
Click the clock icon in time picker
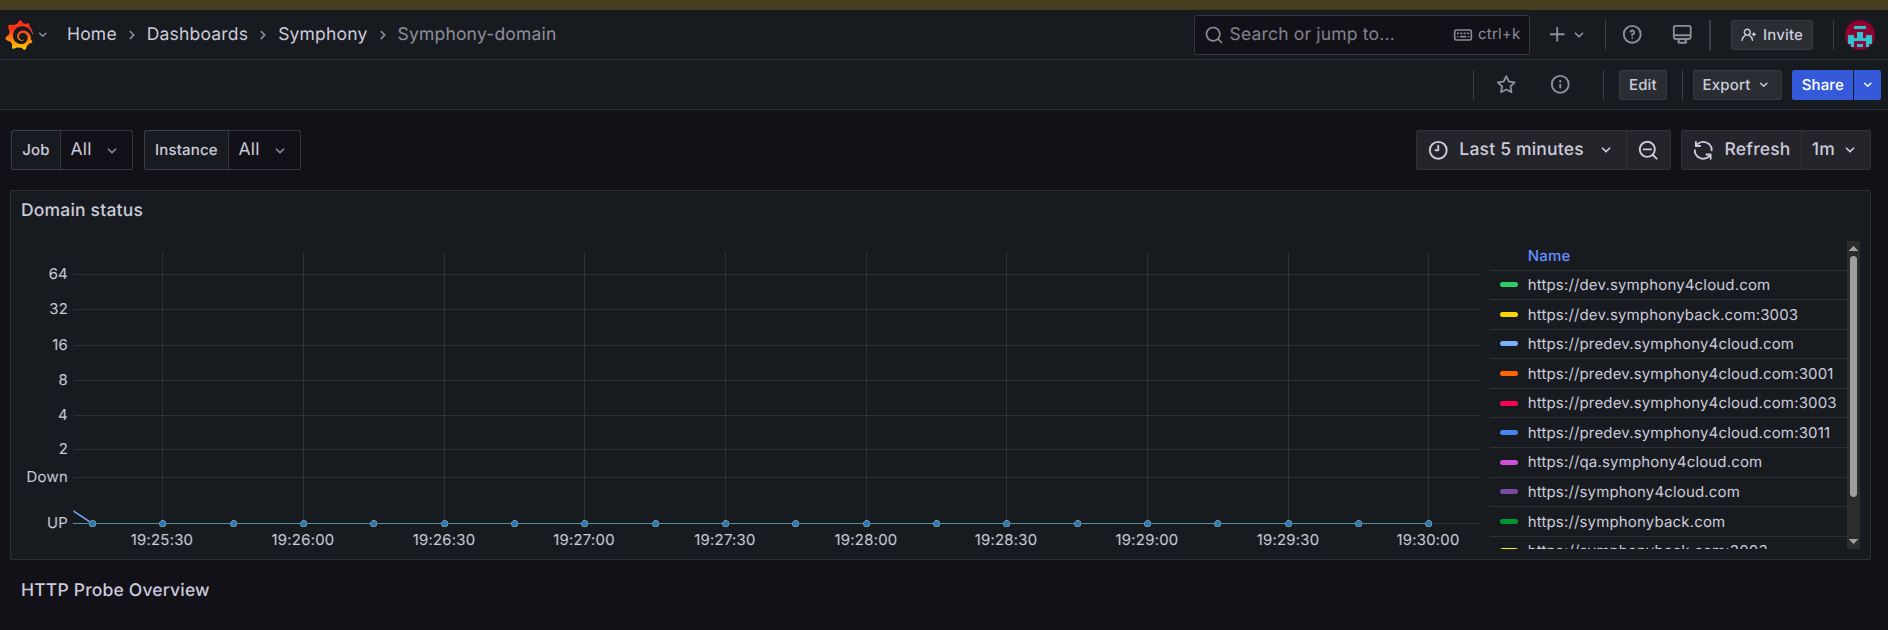tap(1438, 150)
